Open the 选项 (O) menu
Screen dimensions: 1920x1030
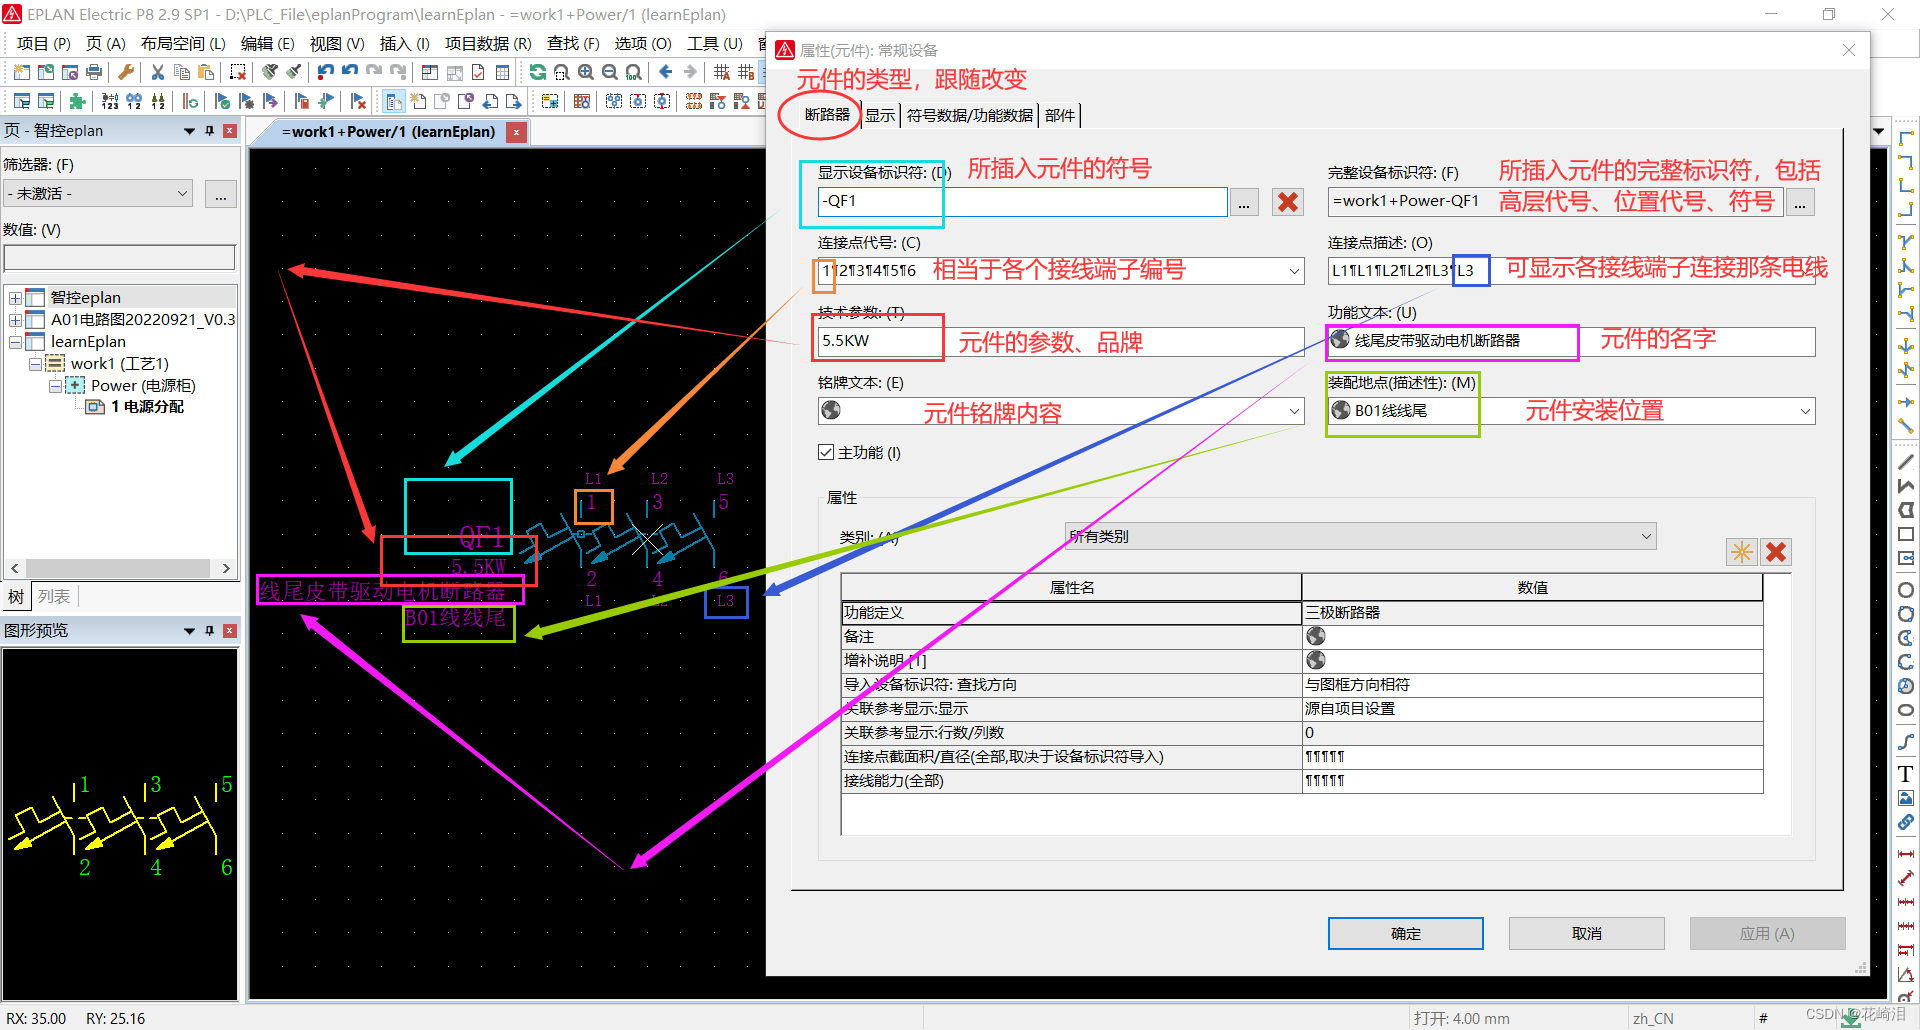click(643, 43)
